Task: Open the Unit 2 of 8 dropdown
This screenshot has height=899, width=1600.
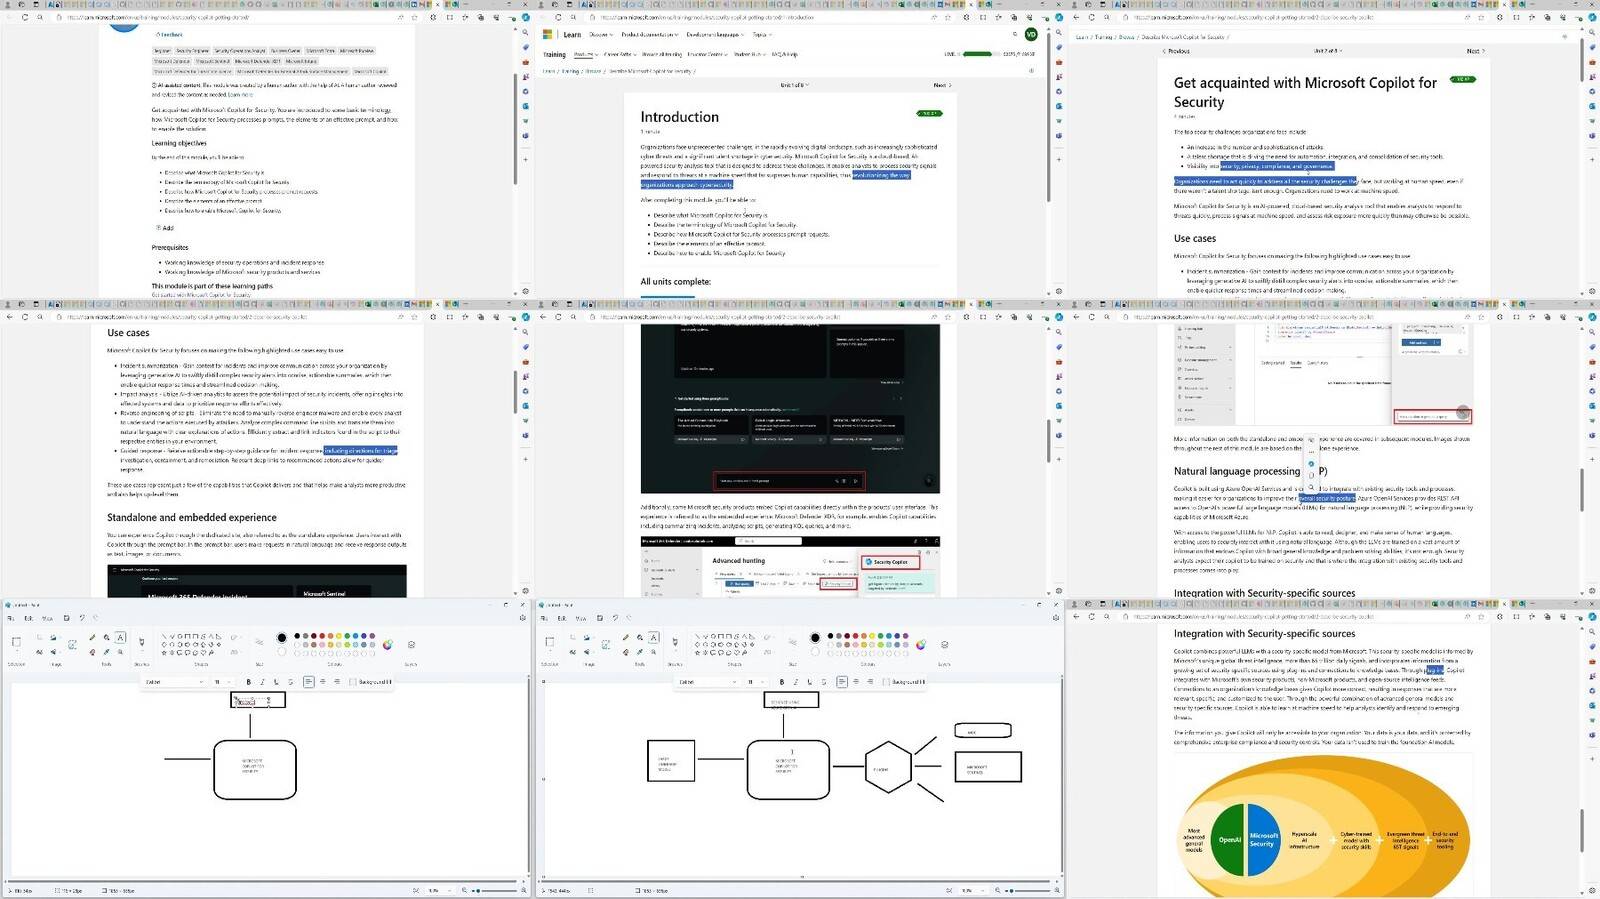Action: click(x=1327, y=51)
